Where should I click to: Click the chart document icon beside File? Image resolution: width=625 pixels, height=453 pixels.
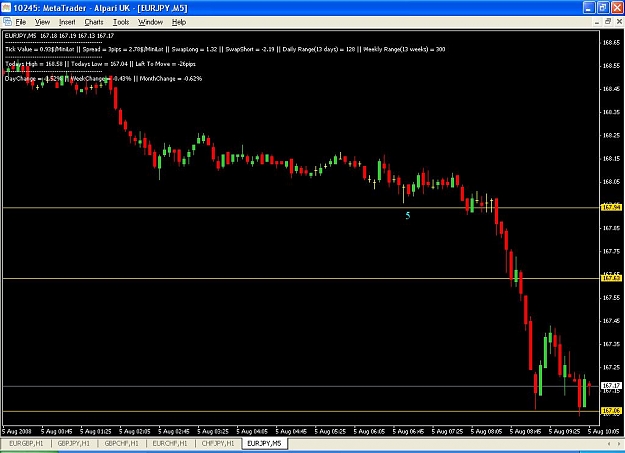(7, 22)
